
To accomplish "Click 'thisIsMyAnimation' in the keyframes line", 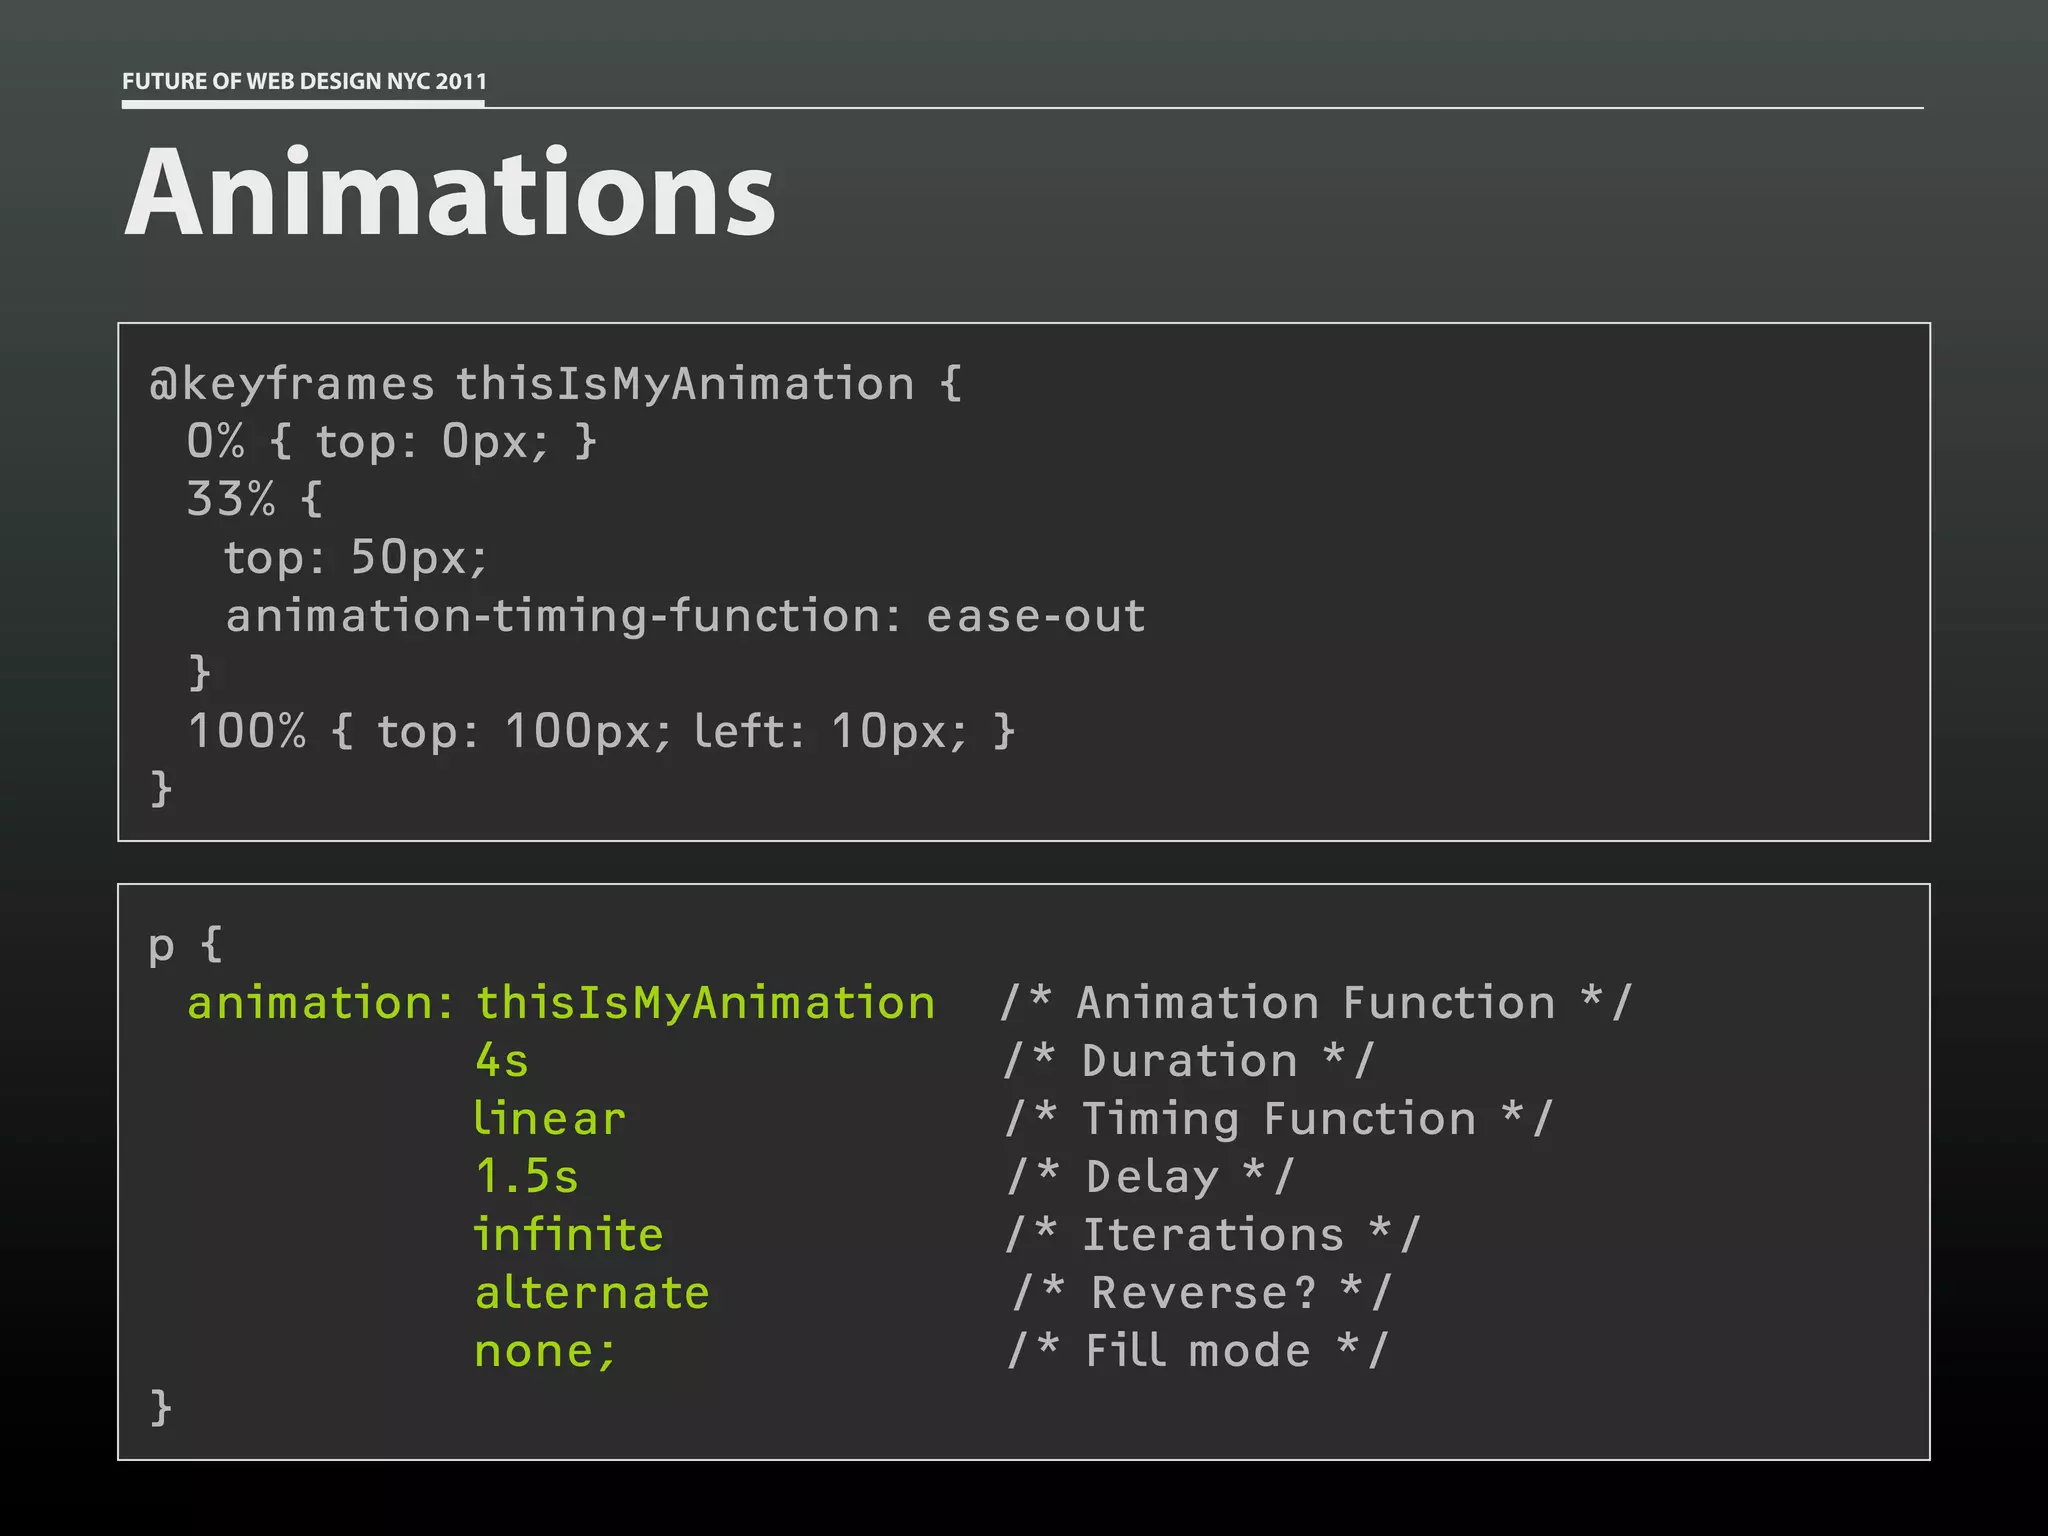I will pos(685,385).
